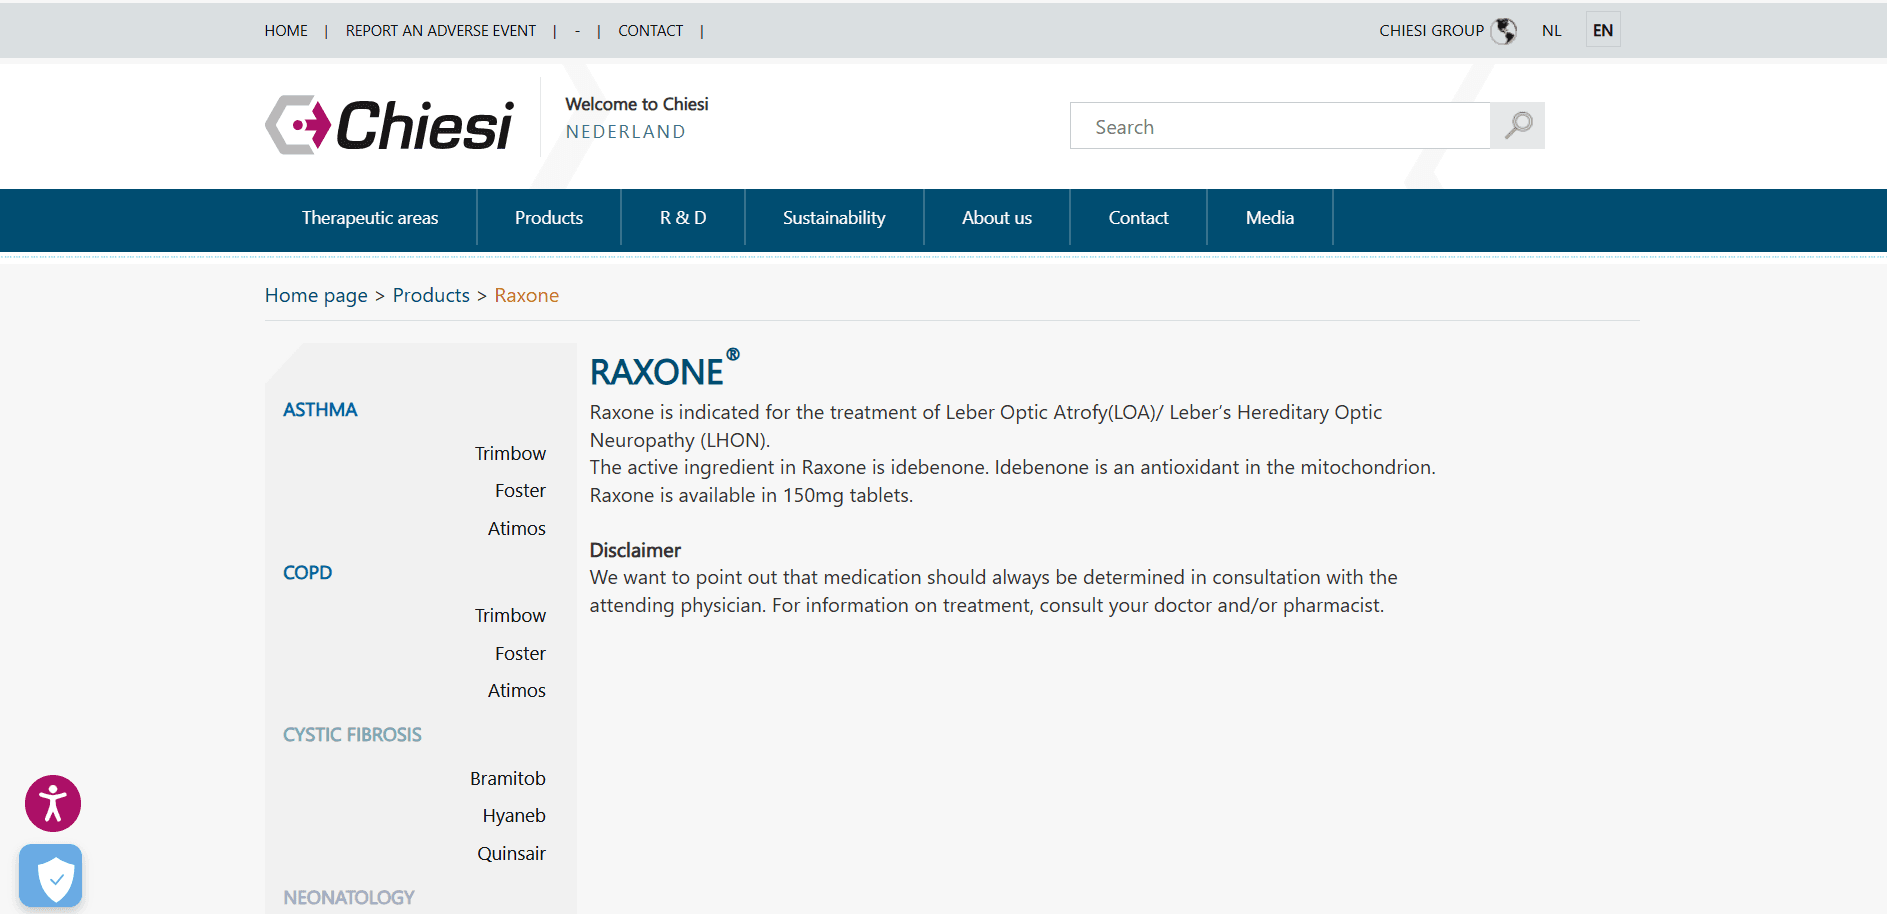Focus the Search input field
1887x914 pixels.
[x=1280, y=126]
